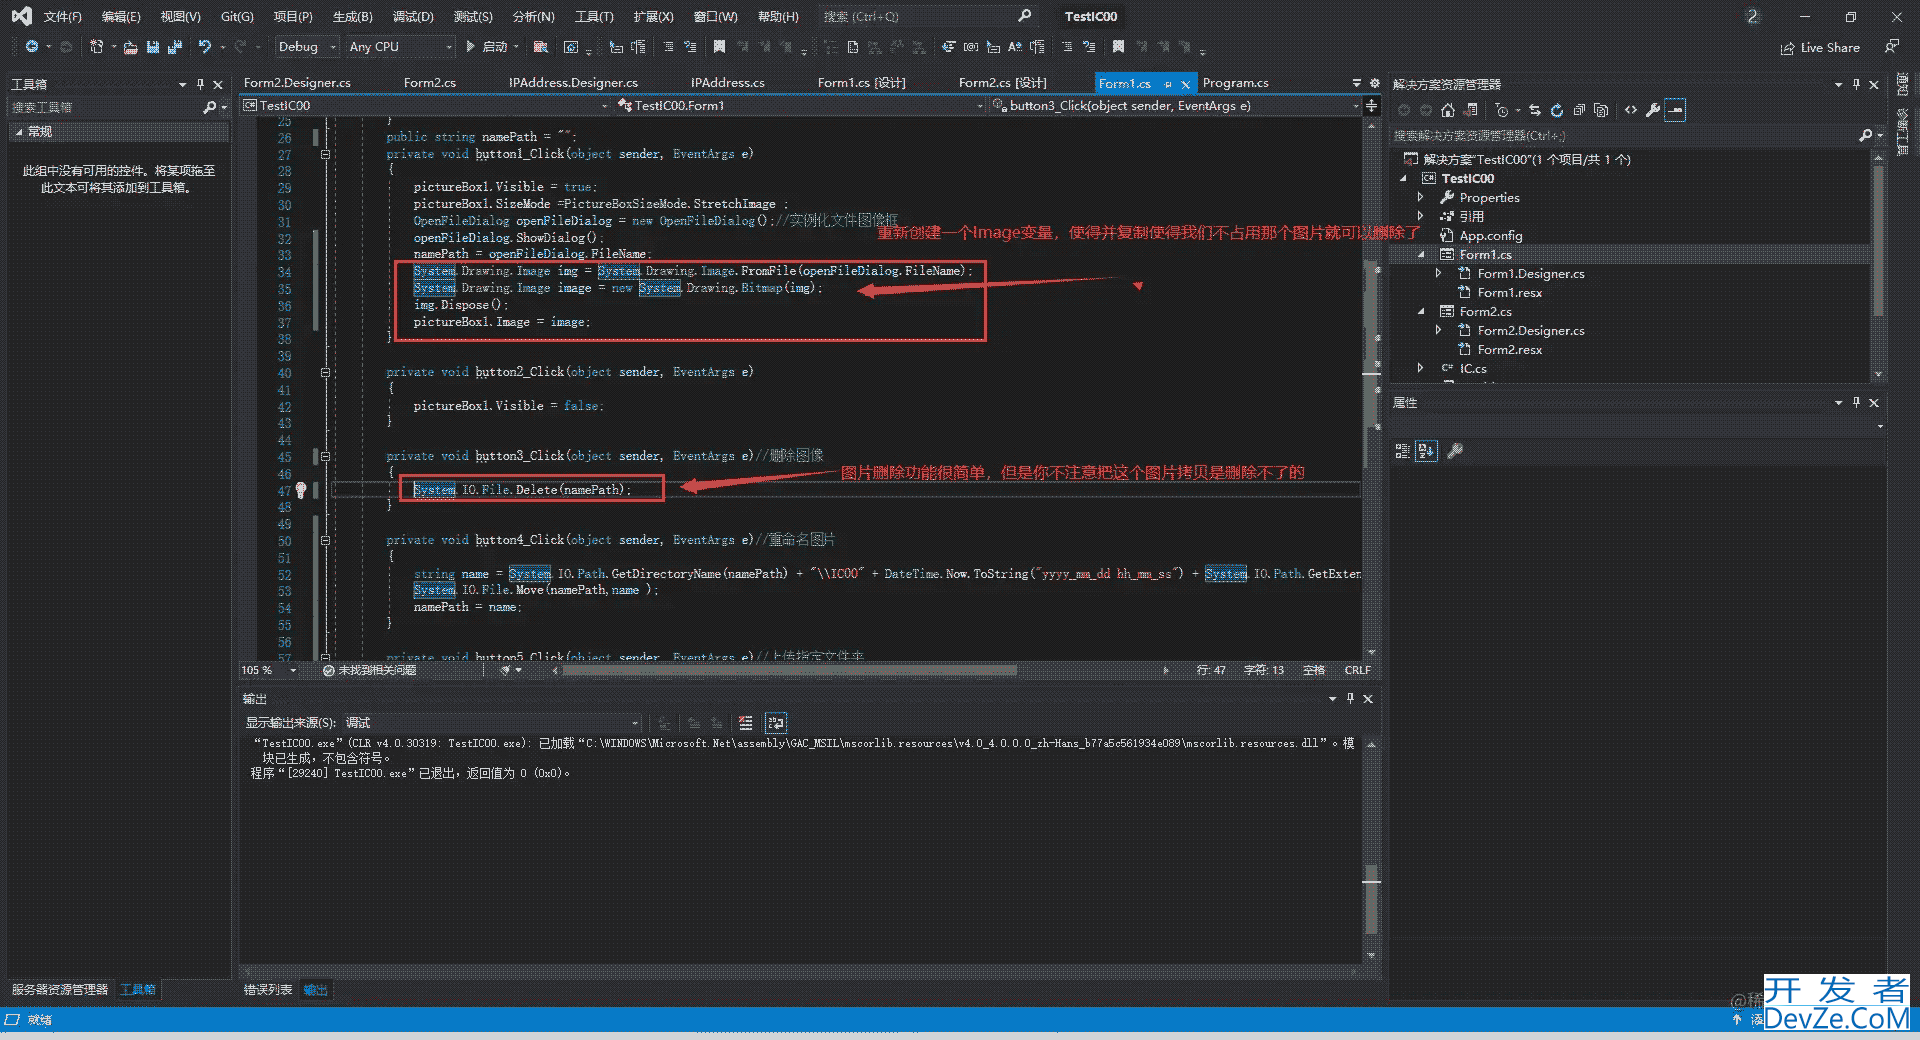The image size is (1920, 1040).
Task: Switch to the Form2.Designer.cs tab
Action: click(x=297, y=83)
